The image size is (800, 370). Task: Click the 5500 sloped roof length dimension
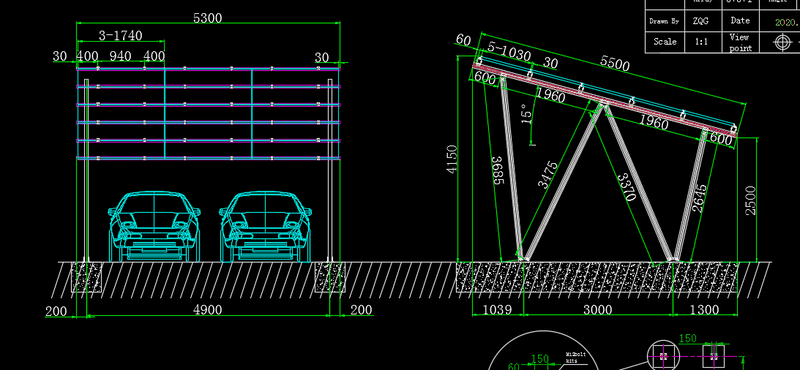coord(615,63)
